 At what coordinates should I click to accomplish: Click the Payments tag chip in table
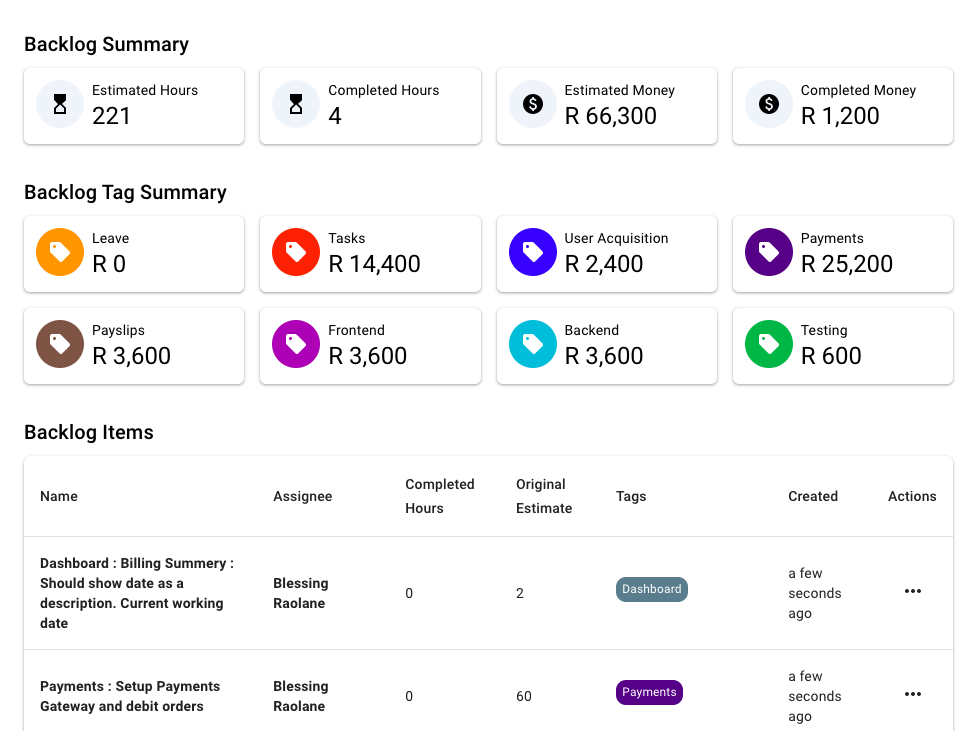pos(649,692)
